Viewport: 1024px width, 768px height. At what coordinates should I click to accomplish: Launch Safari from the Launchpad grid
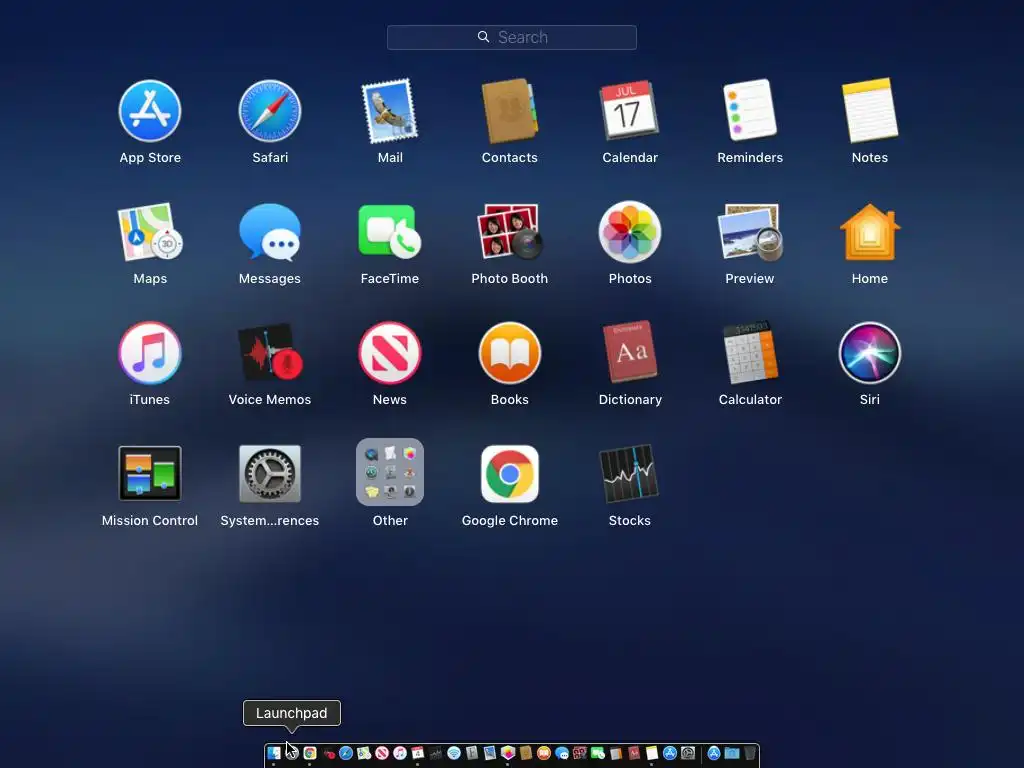tap(270, 111)
